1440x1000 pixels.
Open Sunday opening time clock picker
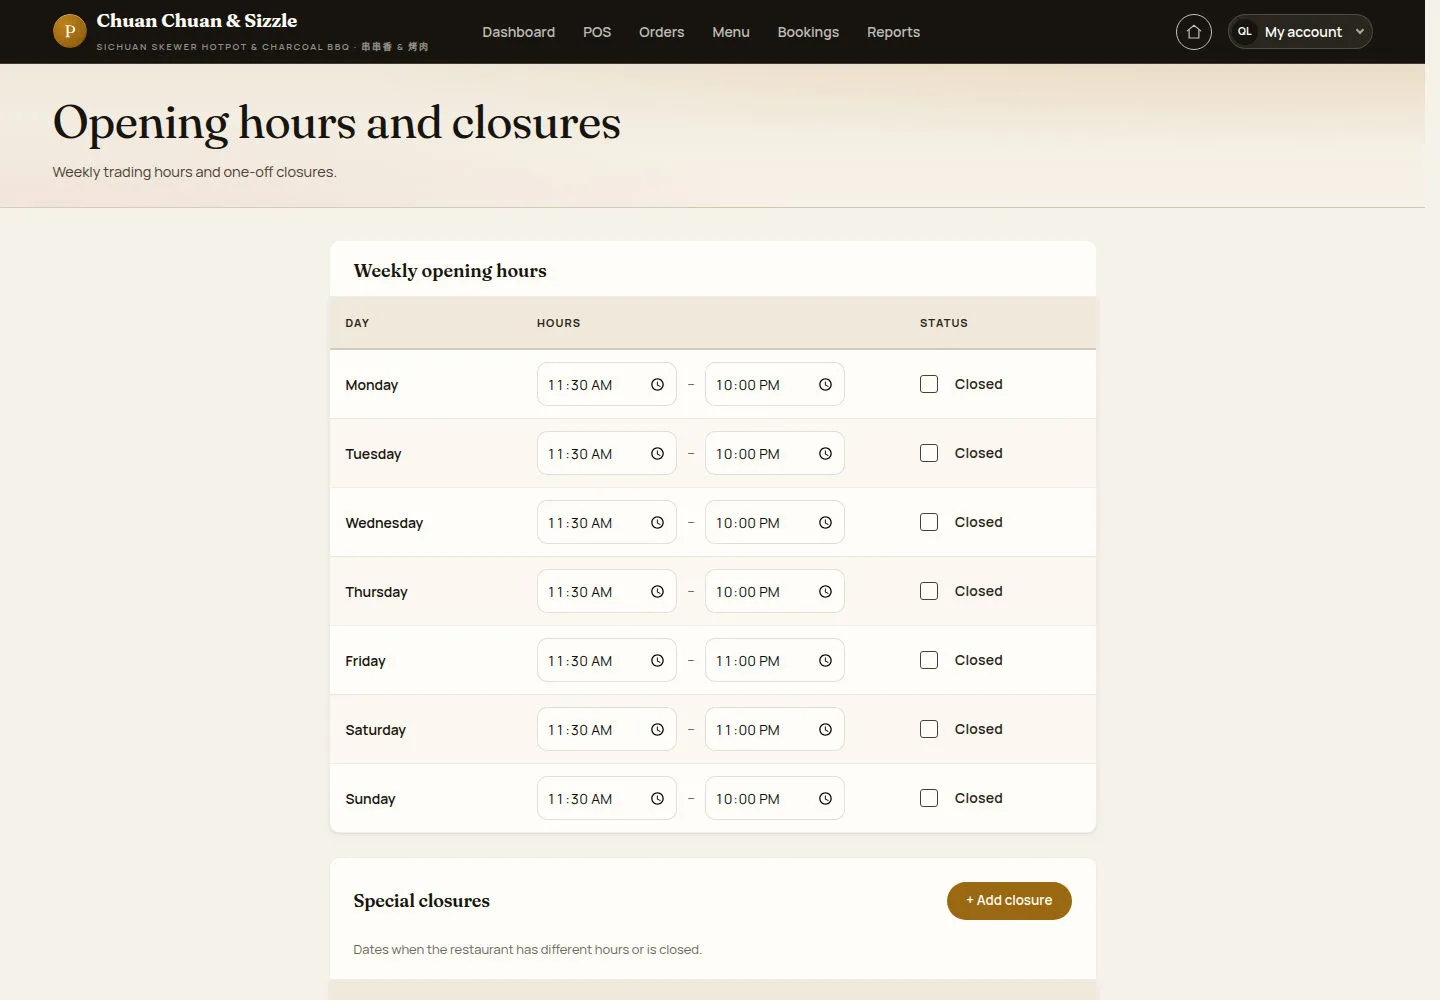tap(657, 799)
